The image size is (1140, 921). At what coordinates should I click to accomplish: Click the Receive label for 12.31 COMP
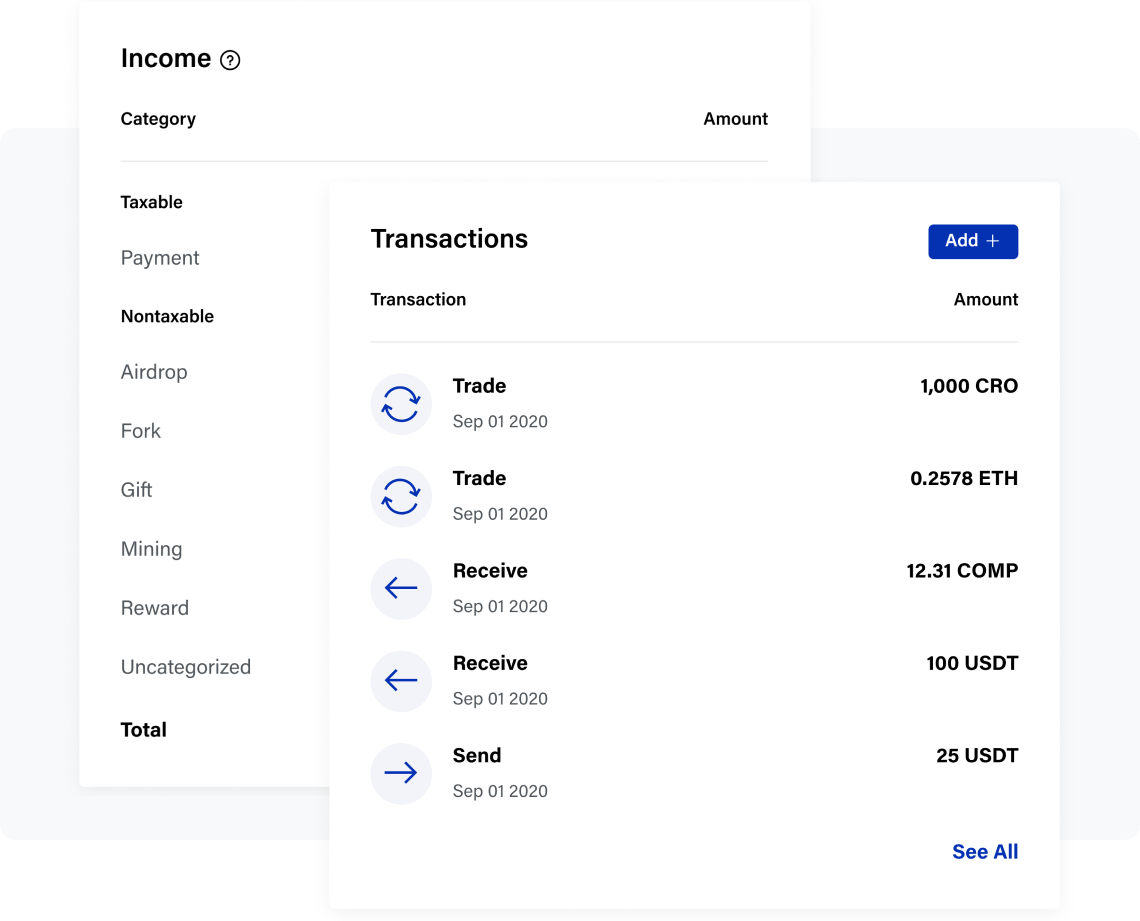pyautogui.click(x=490, y=571)
